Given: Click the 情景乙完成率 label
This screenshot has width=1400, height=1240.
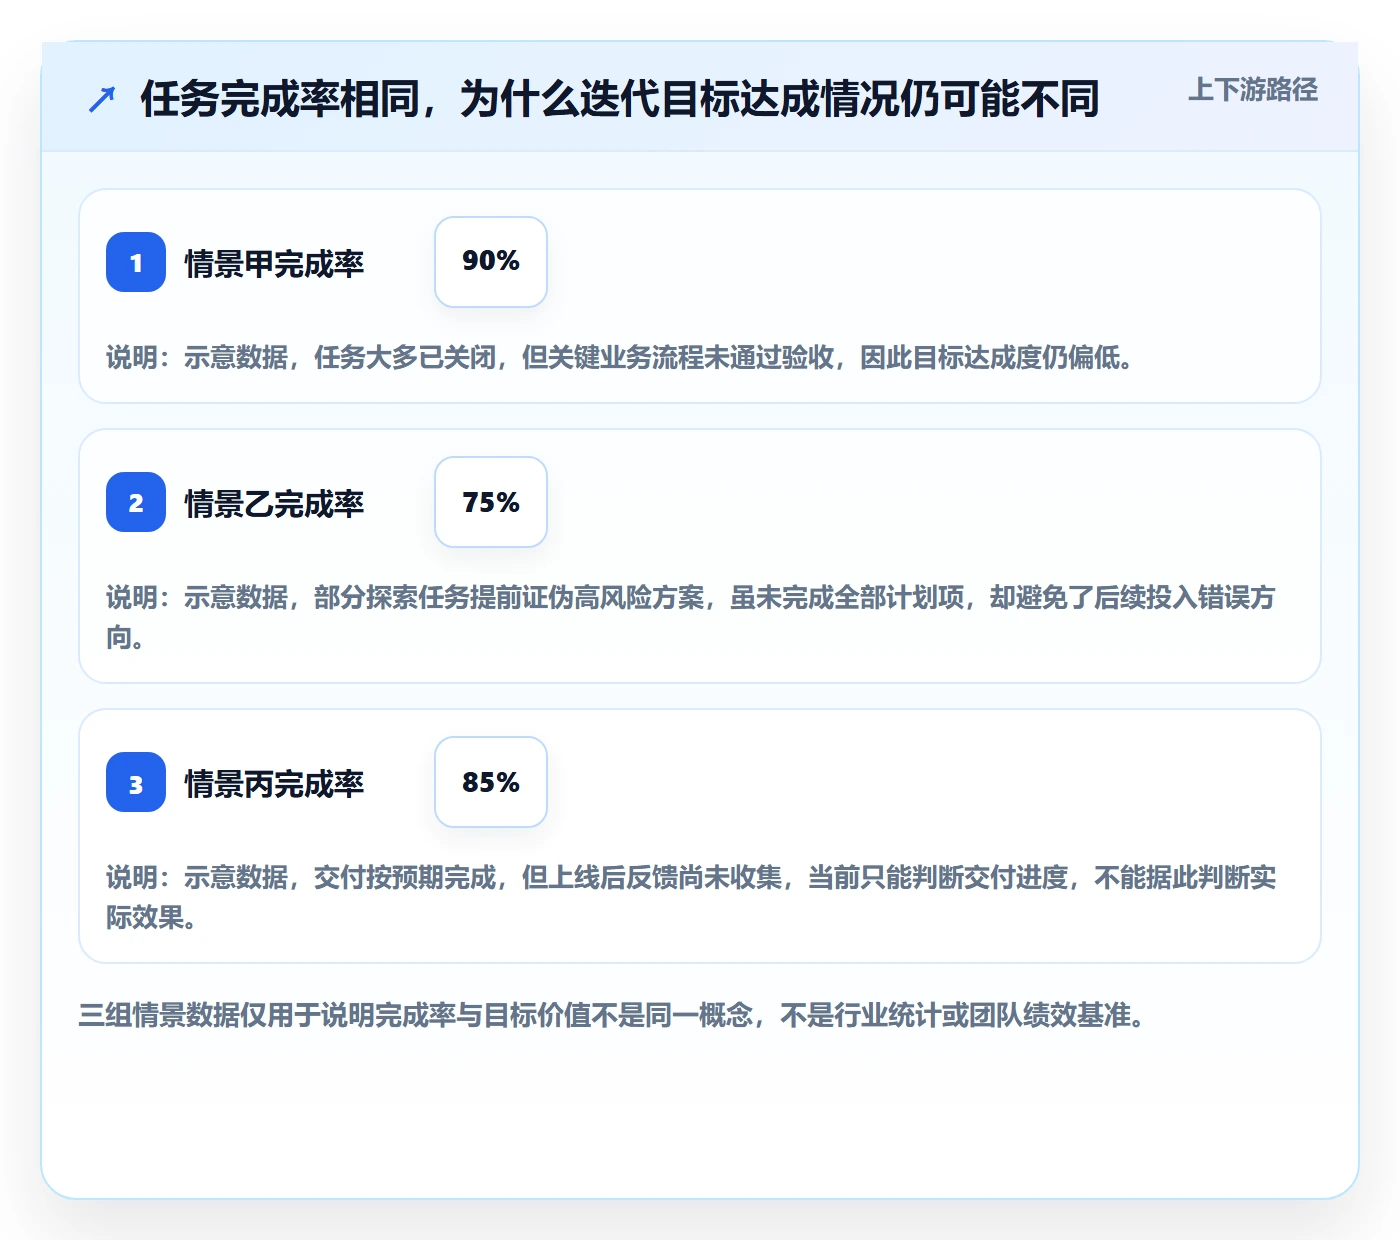Looking at the screenshot, I should coord(274,503).
